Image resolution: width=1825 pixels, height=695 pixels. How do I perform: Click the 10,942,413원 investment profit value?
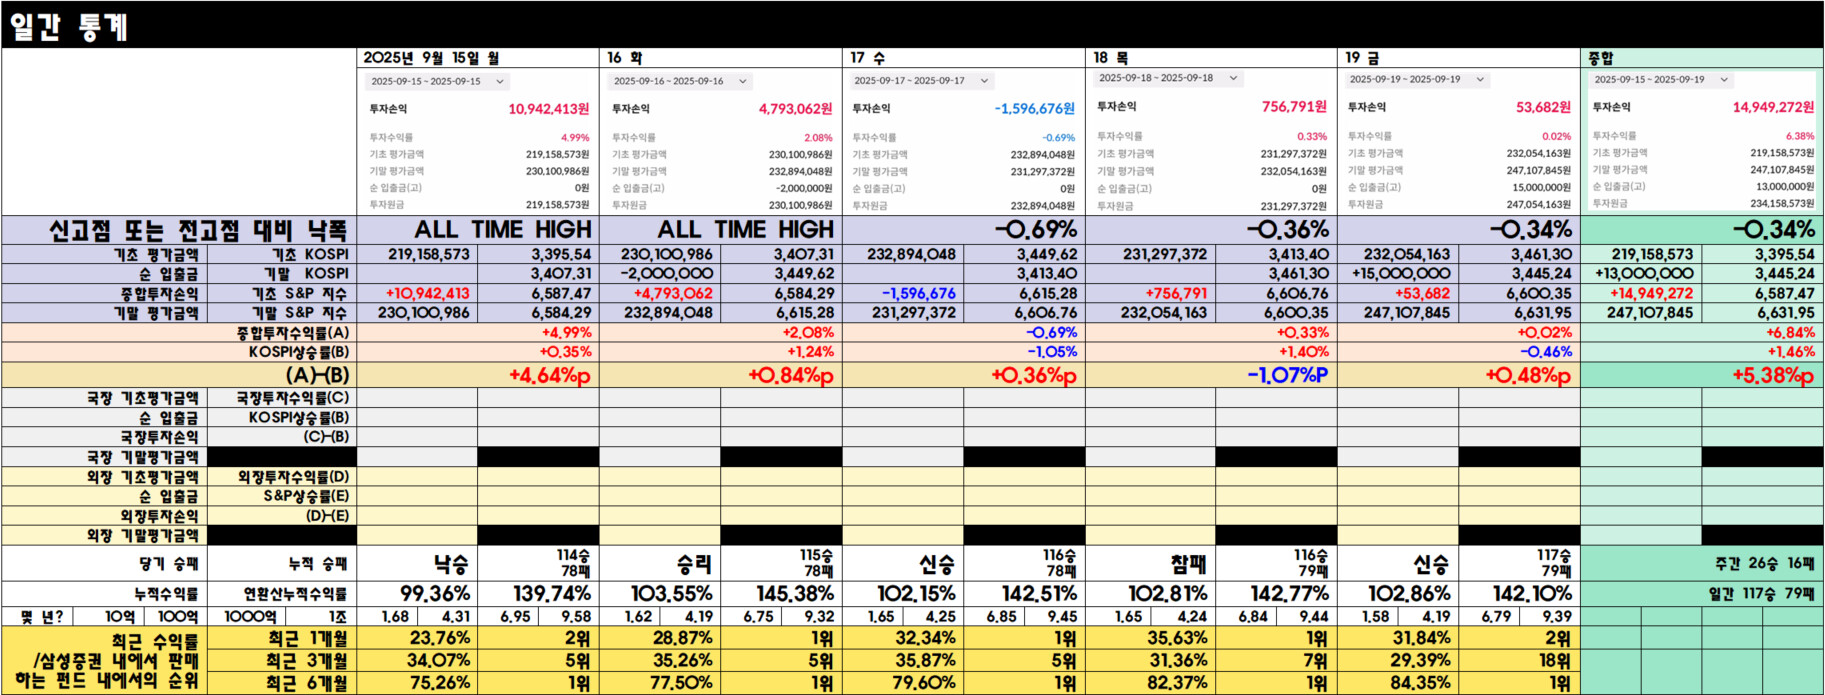(x=548, y=108)
